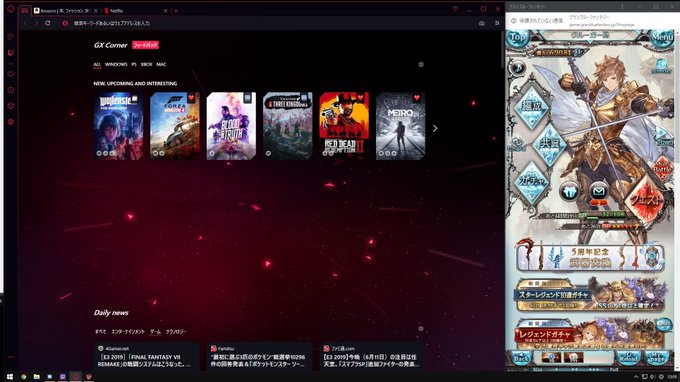Open the Wolfenstein game card
680x382 pixels.
[118, 126]
